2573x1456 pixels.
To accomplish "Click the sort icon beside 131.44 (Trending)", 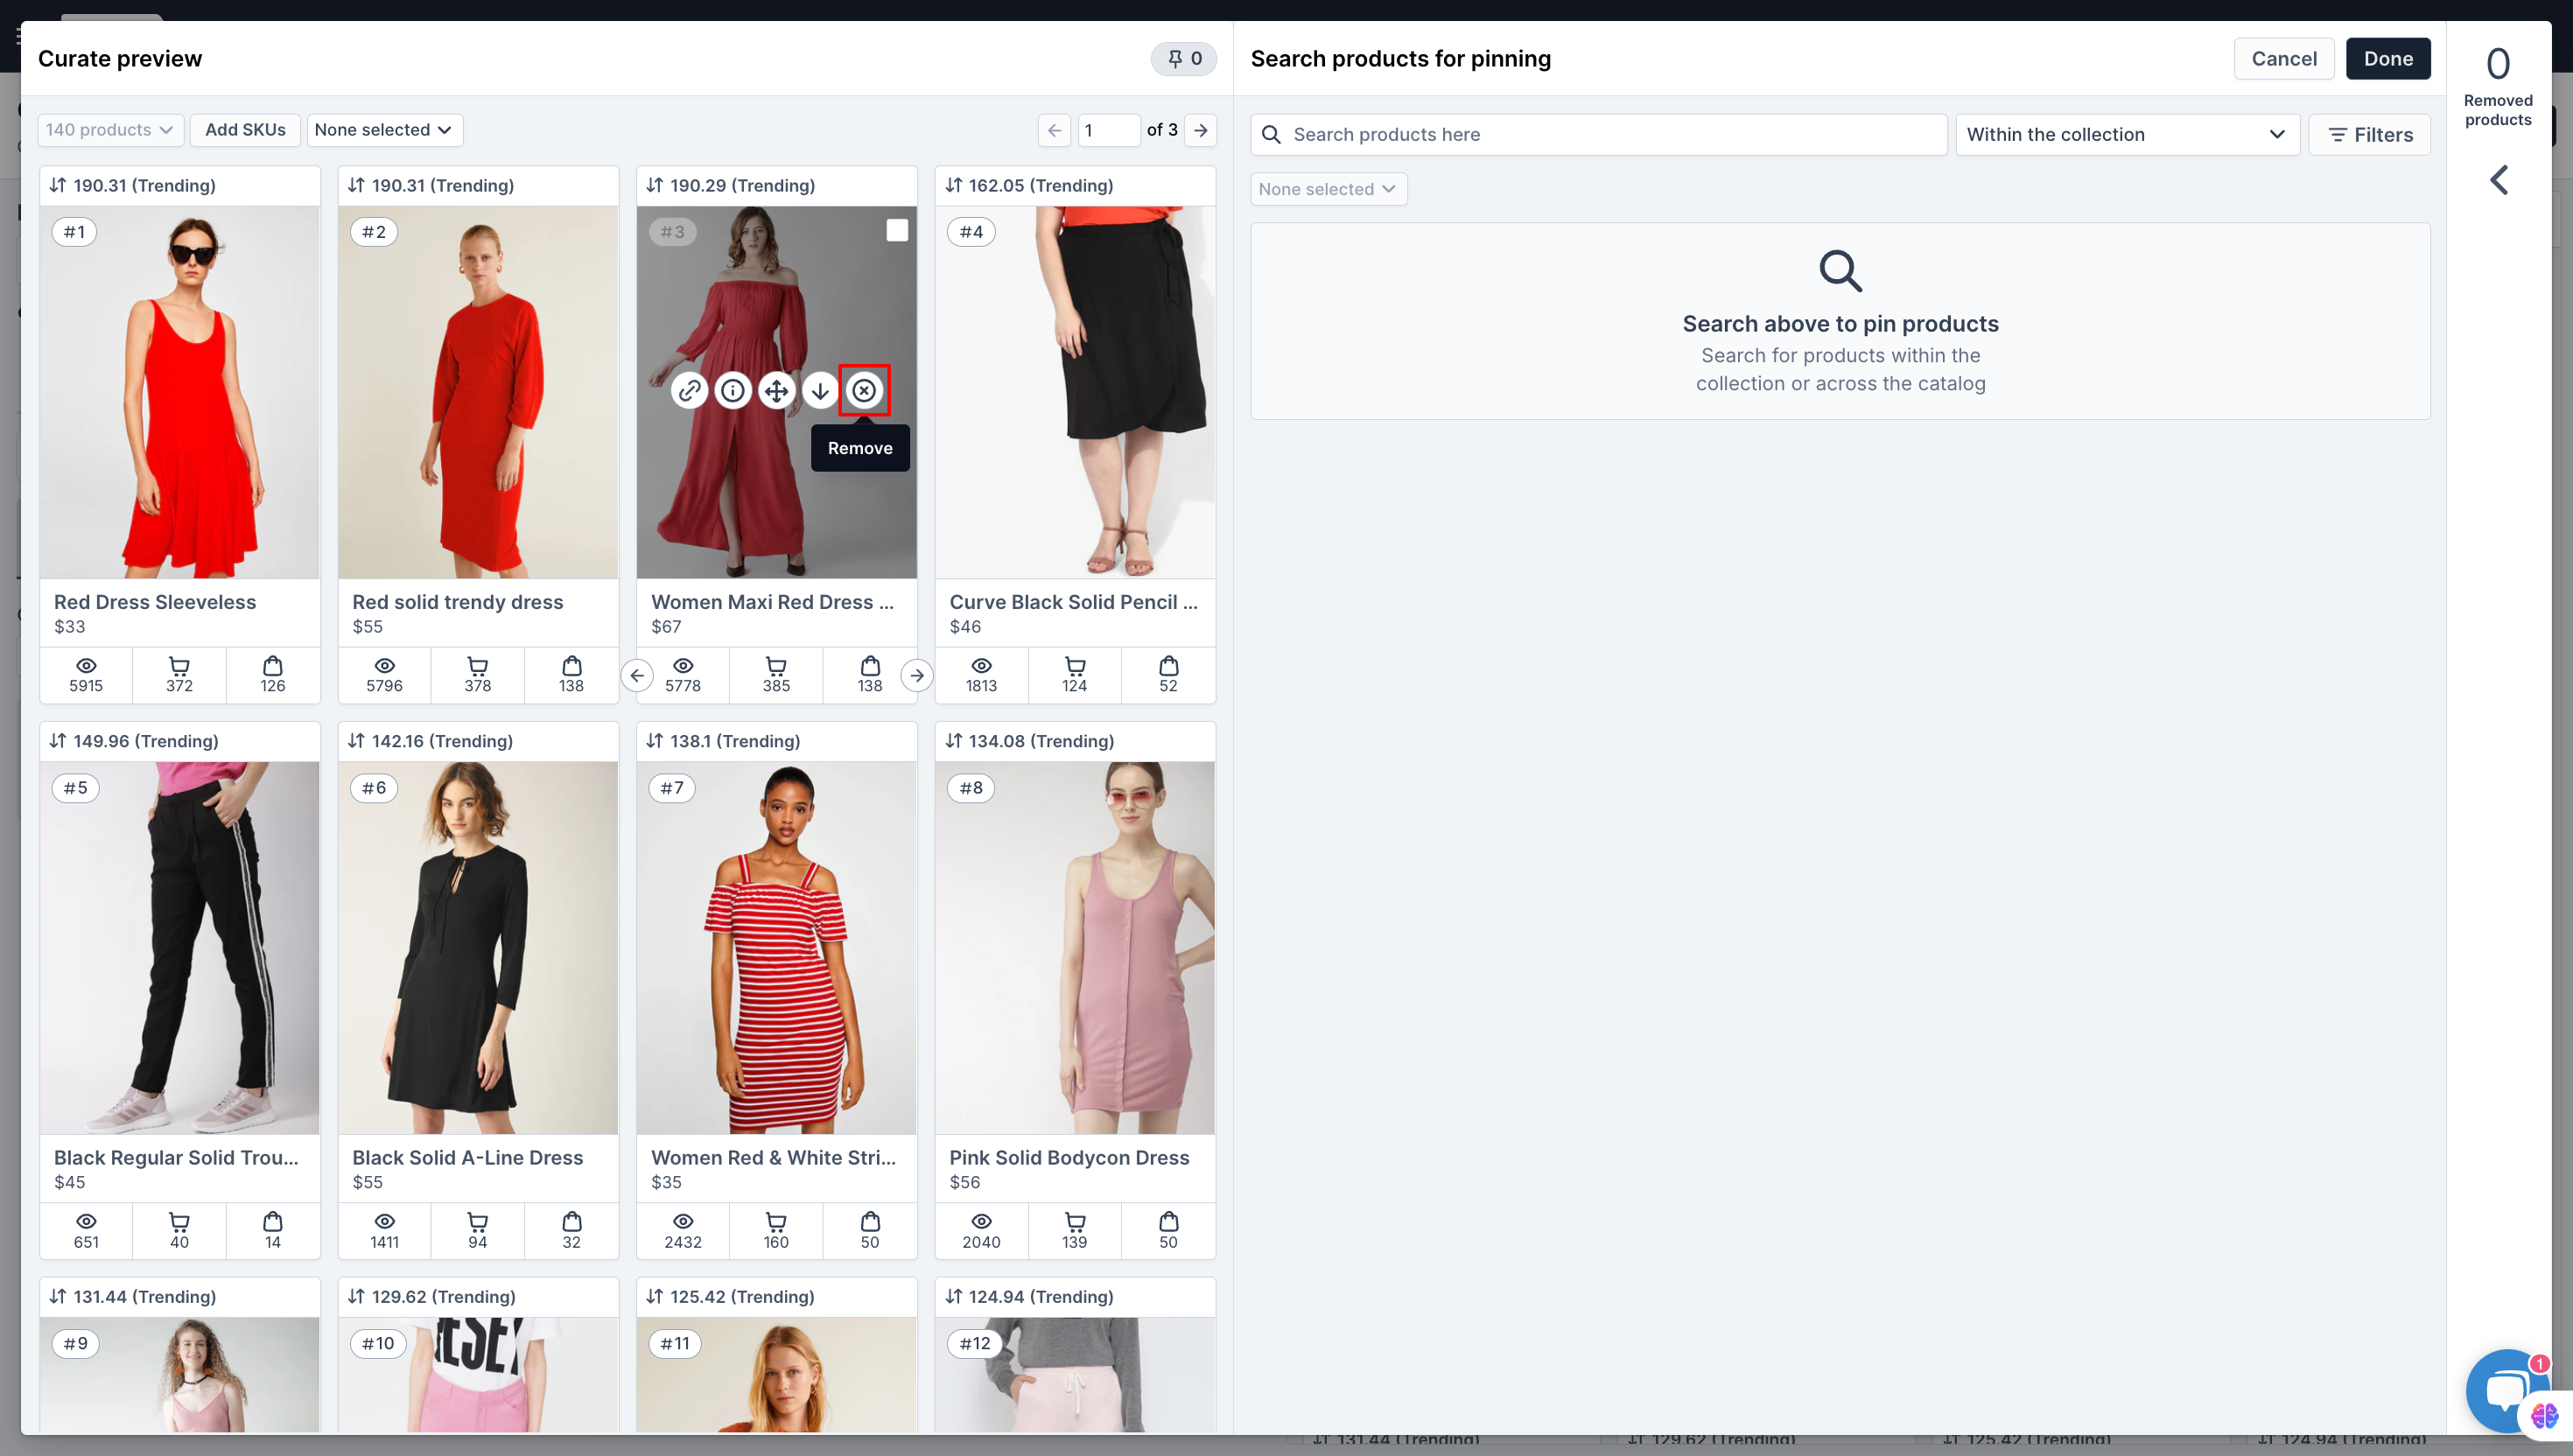I will (x=58, y=1297).
